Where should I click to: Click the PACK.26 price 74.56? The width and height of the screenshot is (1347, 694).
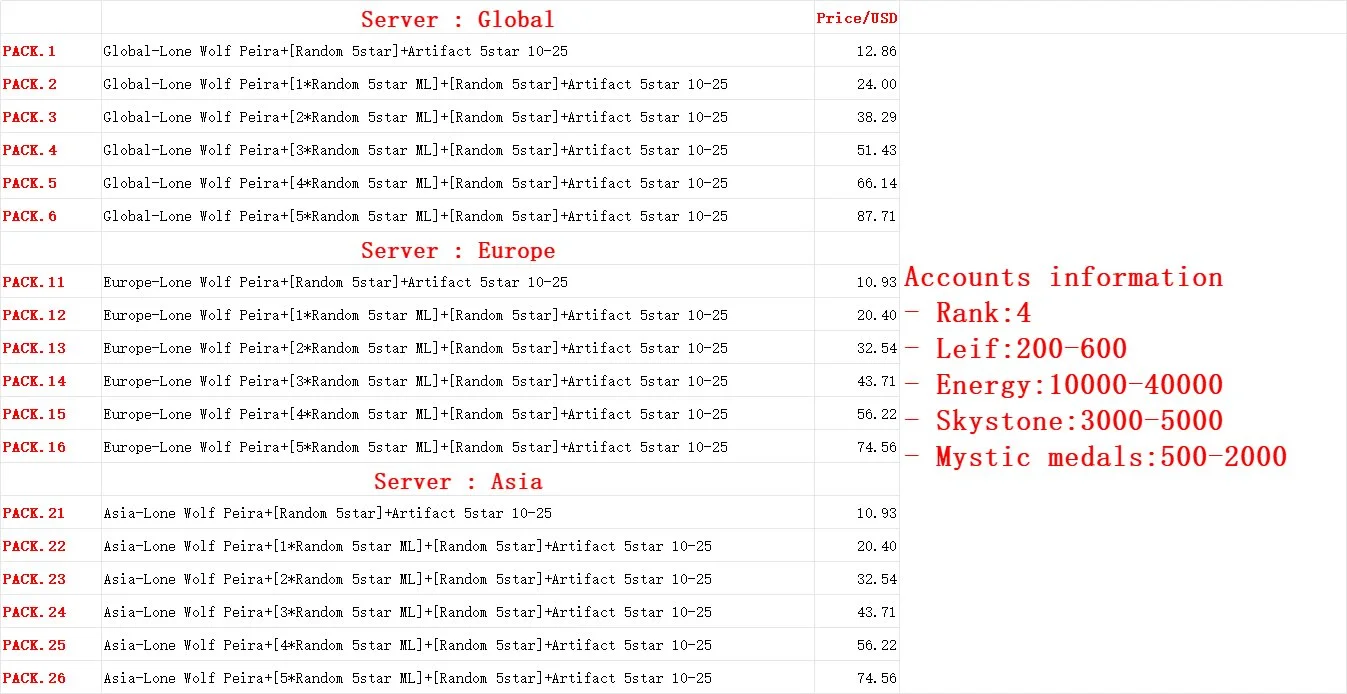point(857,678)
